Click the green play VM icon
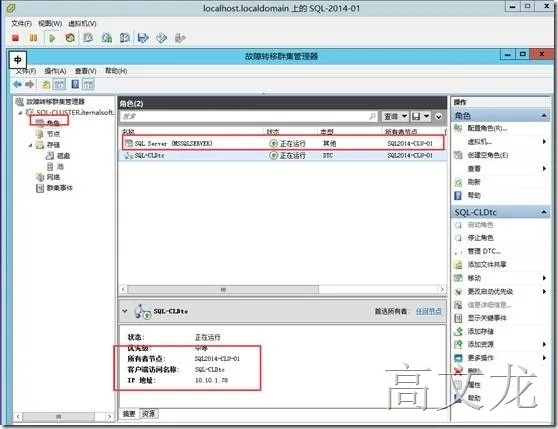Screen dimensions: 558x429 (x=52, y=38)
